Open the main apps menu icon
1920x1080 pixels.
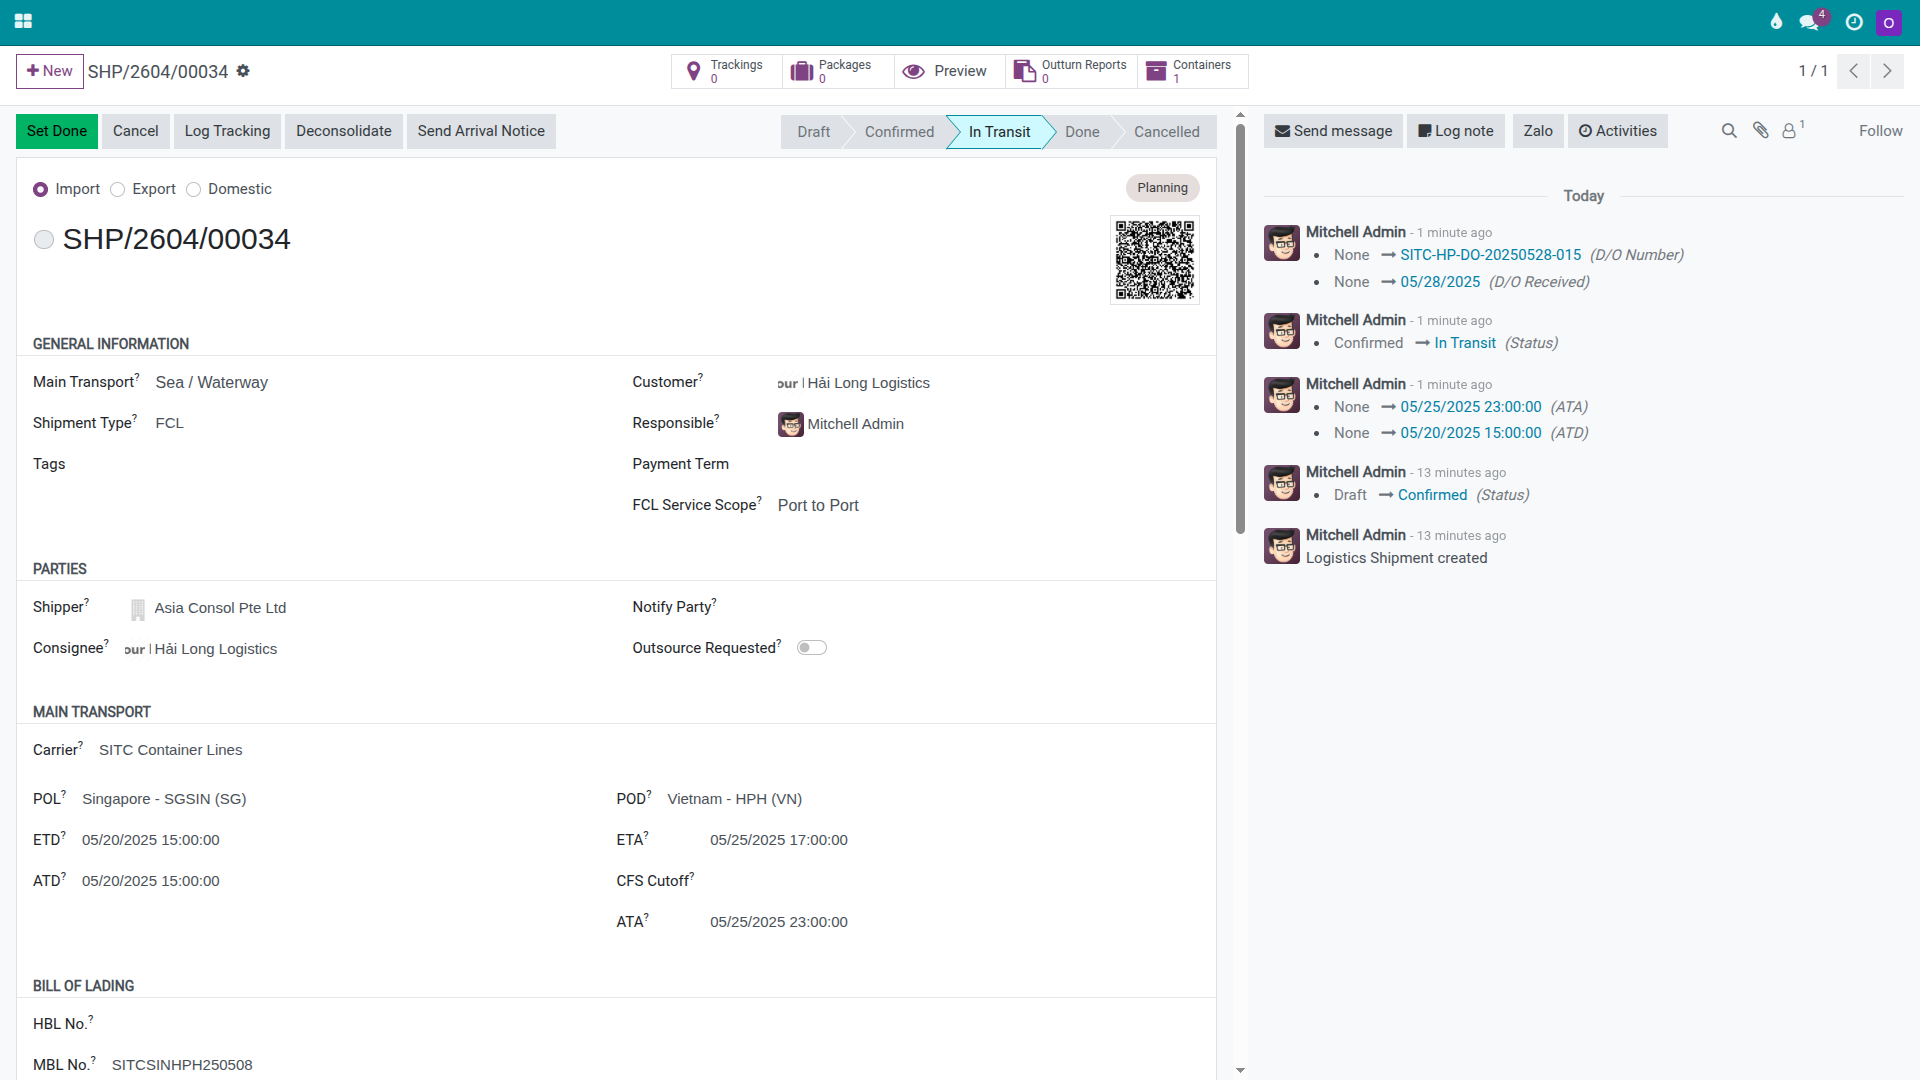[23, 21]
